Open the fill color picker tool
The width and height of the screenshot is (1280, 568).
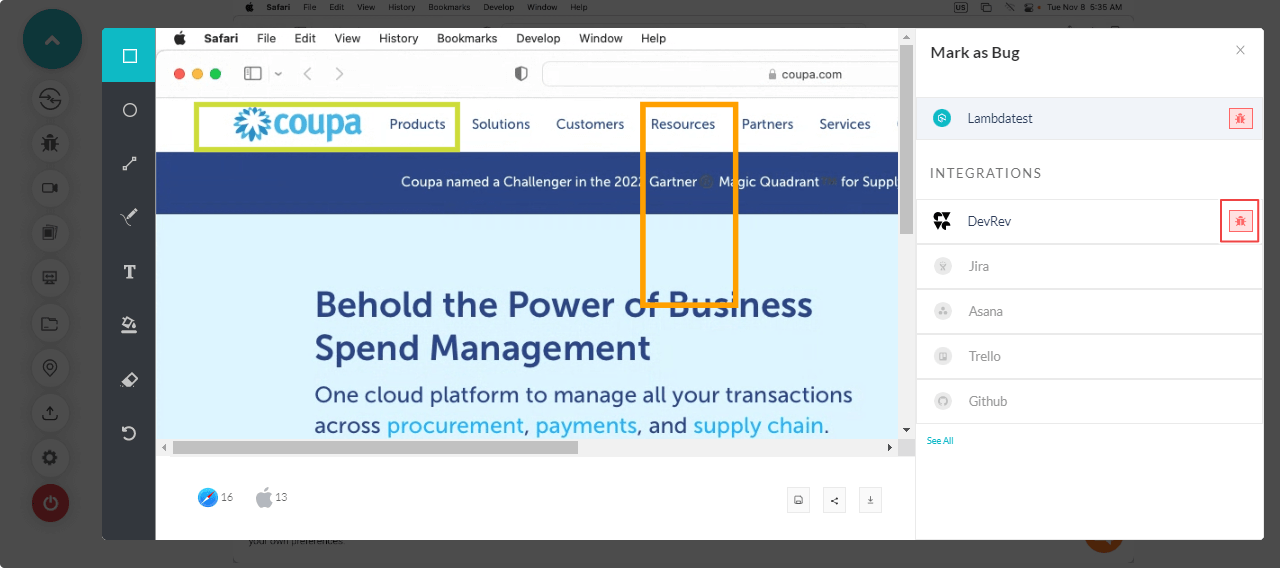pos(129,325)
